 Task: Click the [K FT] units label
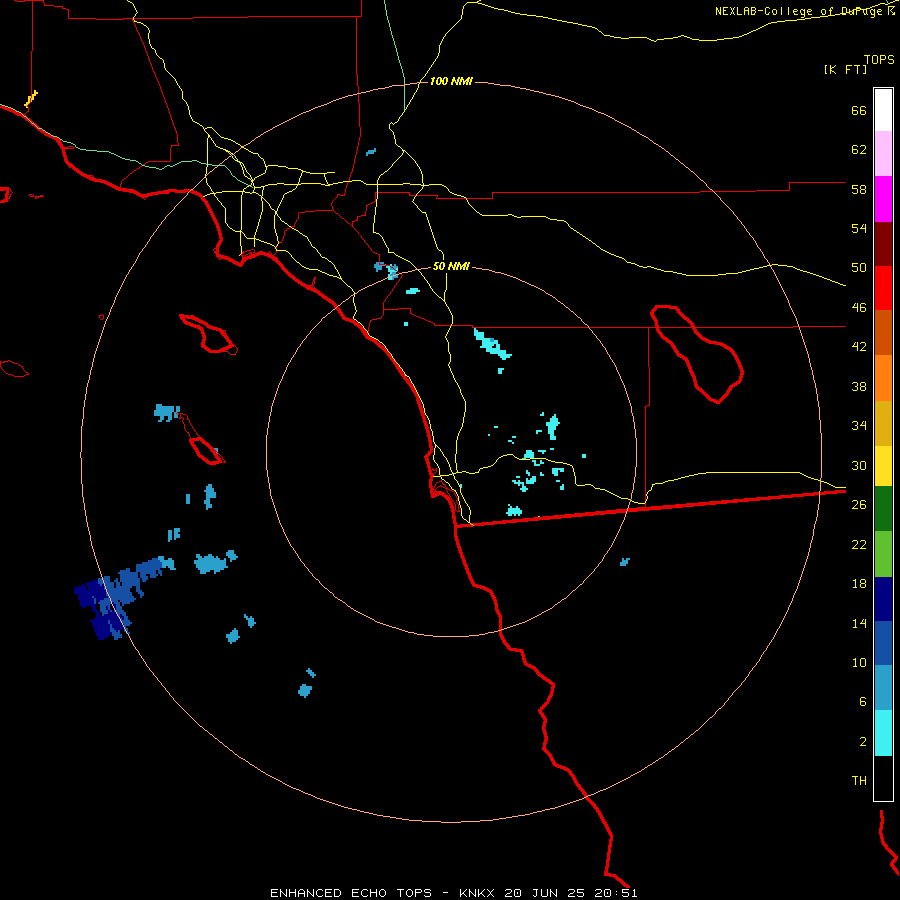tap(845, 69)
